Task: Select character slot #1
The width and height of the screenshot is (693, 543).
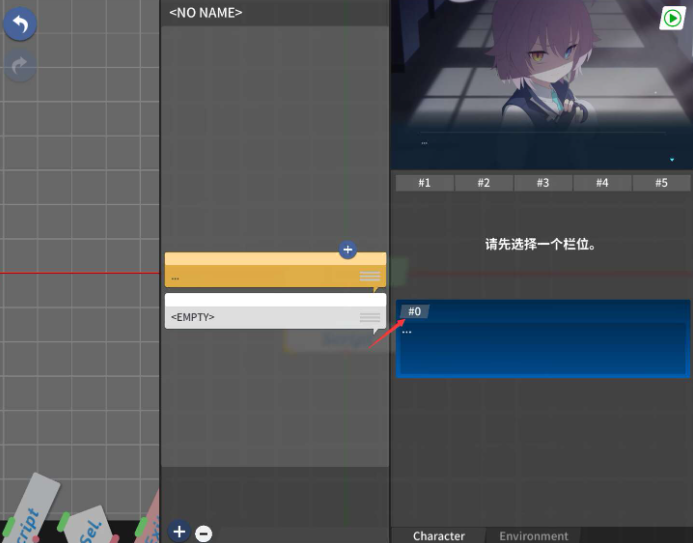Action: pyautogui.click(x=424, y=183)
